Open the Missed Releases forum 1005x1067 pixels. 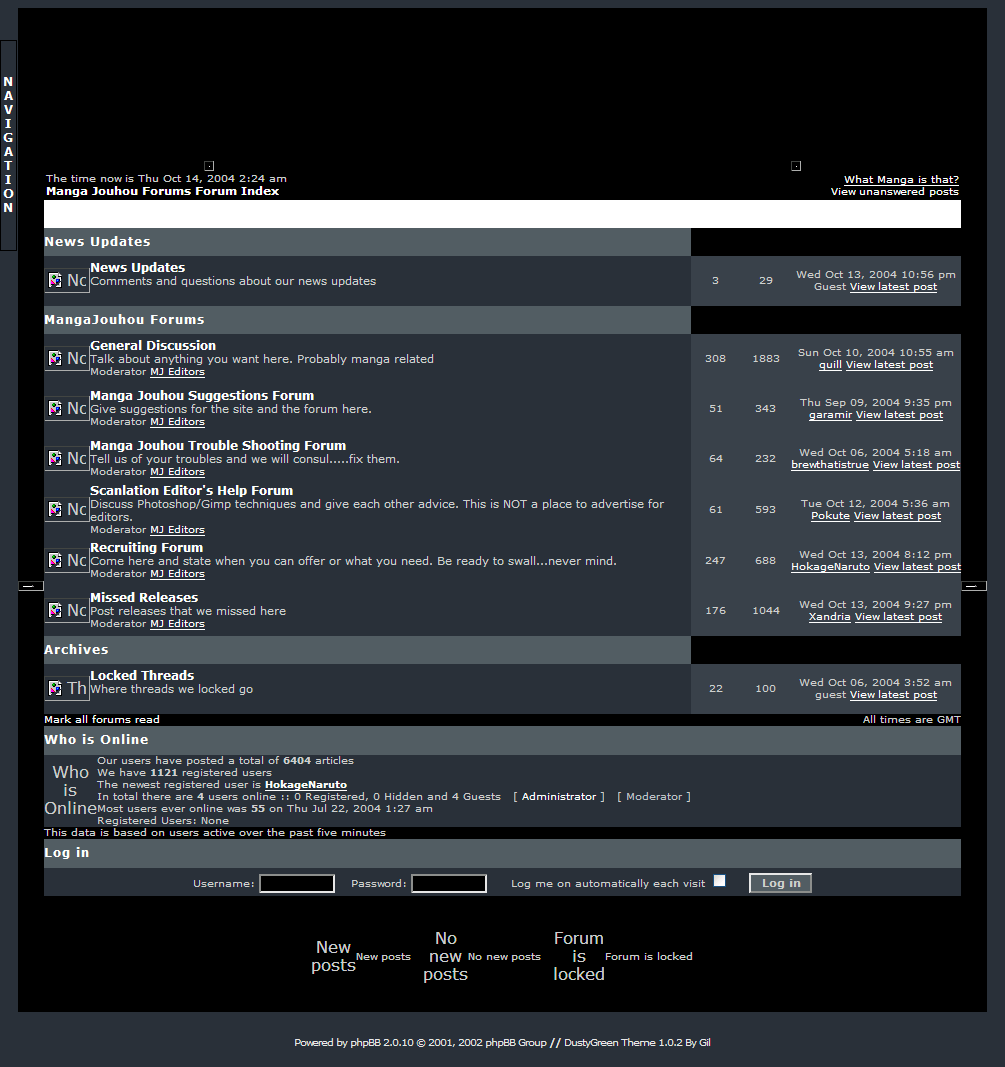click(x=144, y=597)
